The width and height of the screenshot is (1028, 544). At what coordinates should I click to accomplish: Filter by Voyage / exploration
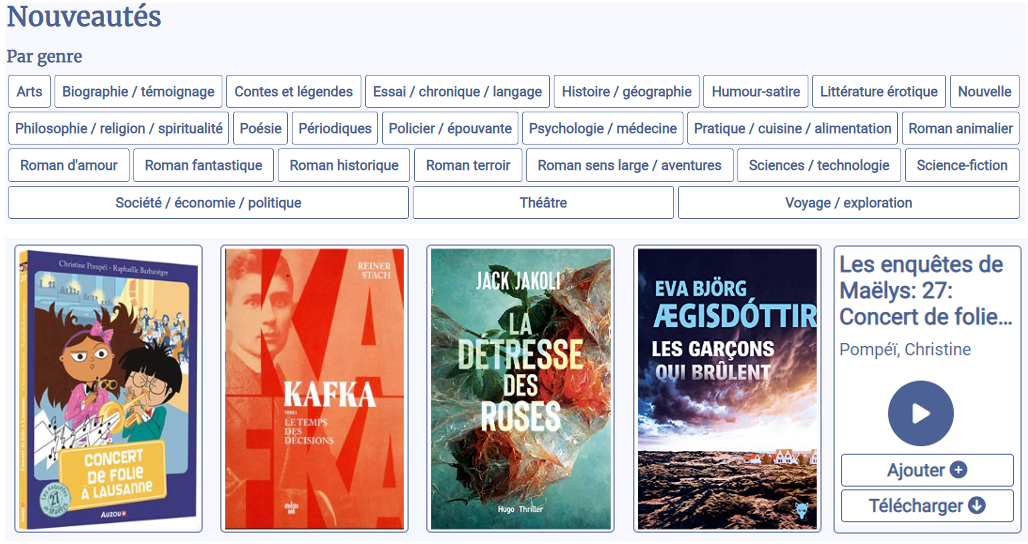(x=848, y=202)
